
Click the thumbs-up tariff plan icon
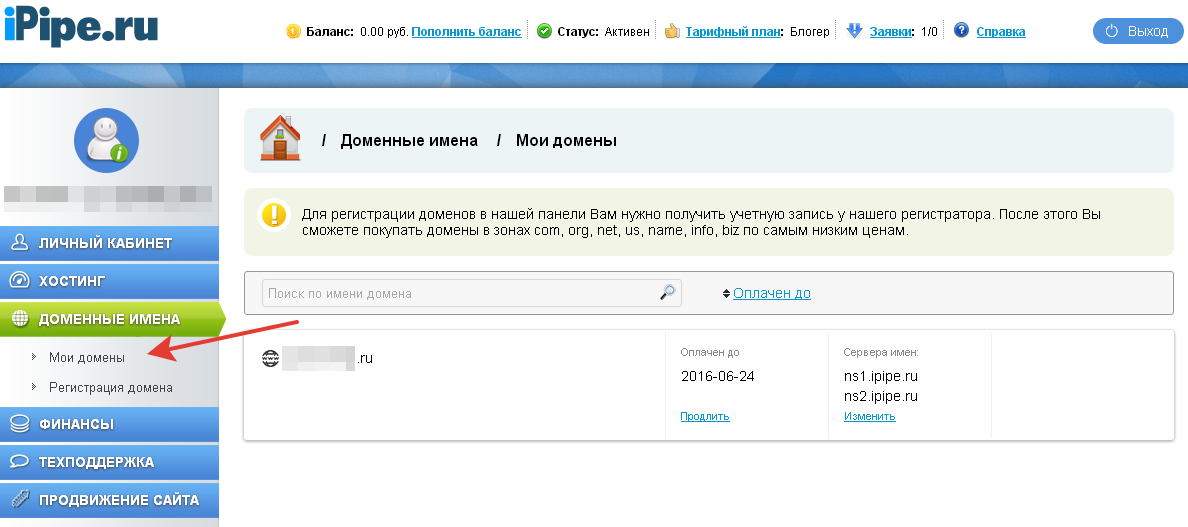[672, 31]
